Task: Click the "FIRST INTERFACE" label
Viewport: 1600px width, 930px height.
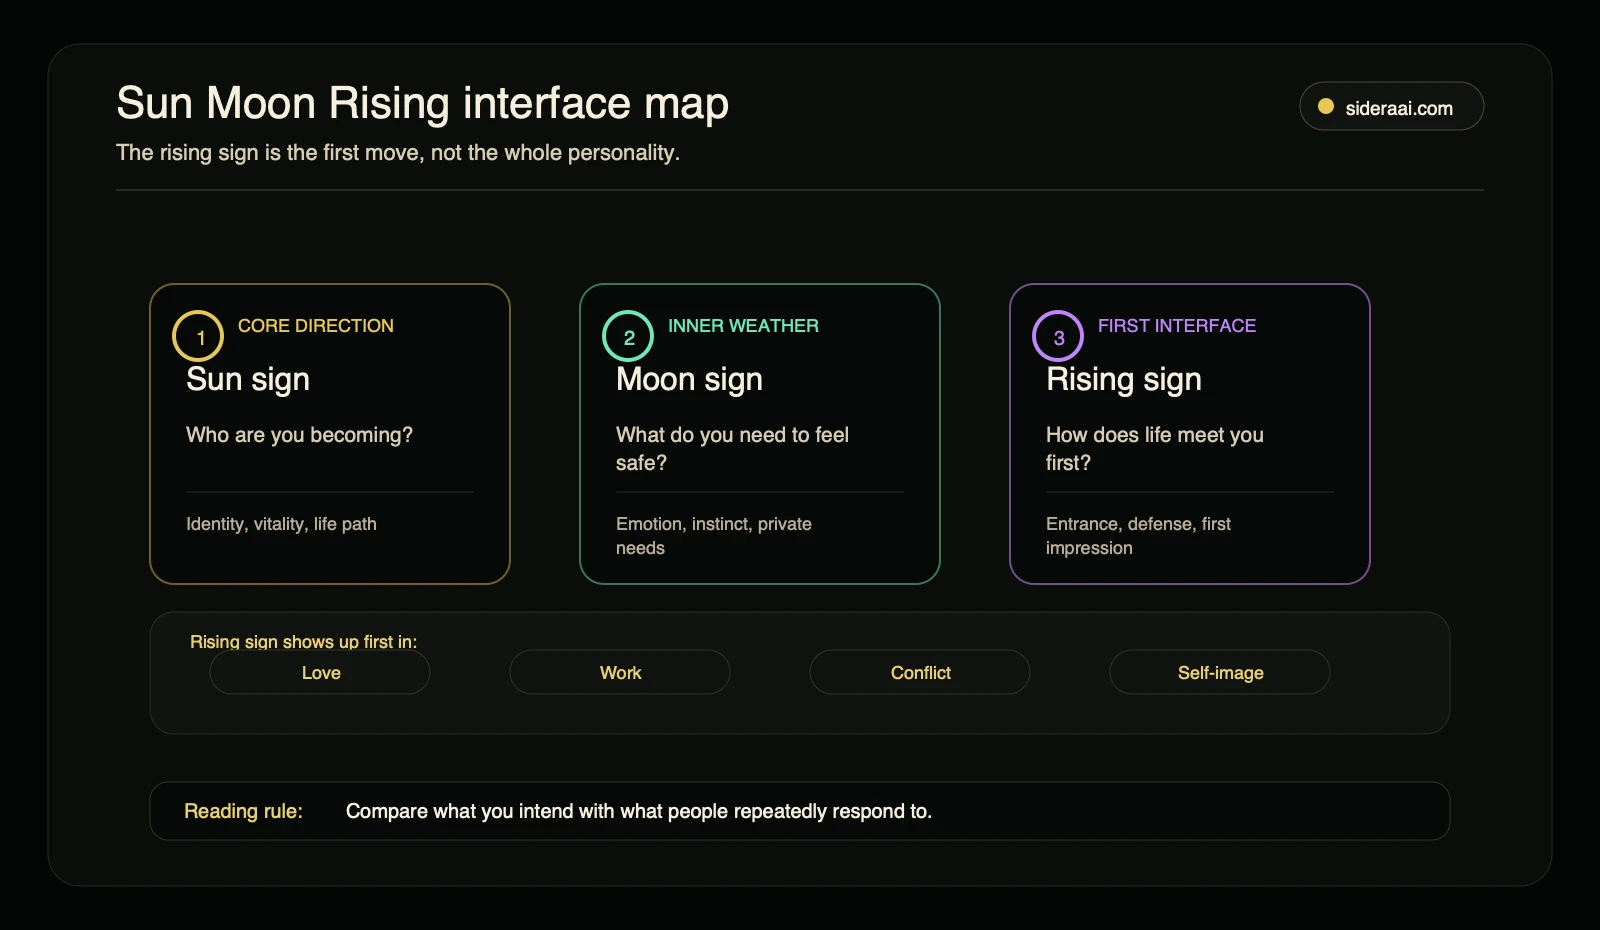Action: point(1177,326)
